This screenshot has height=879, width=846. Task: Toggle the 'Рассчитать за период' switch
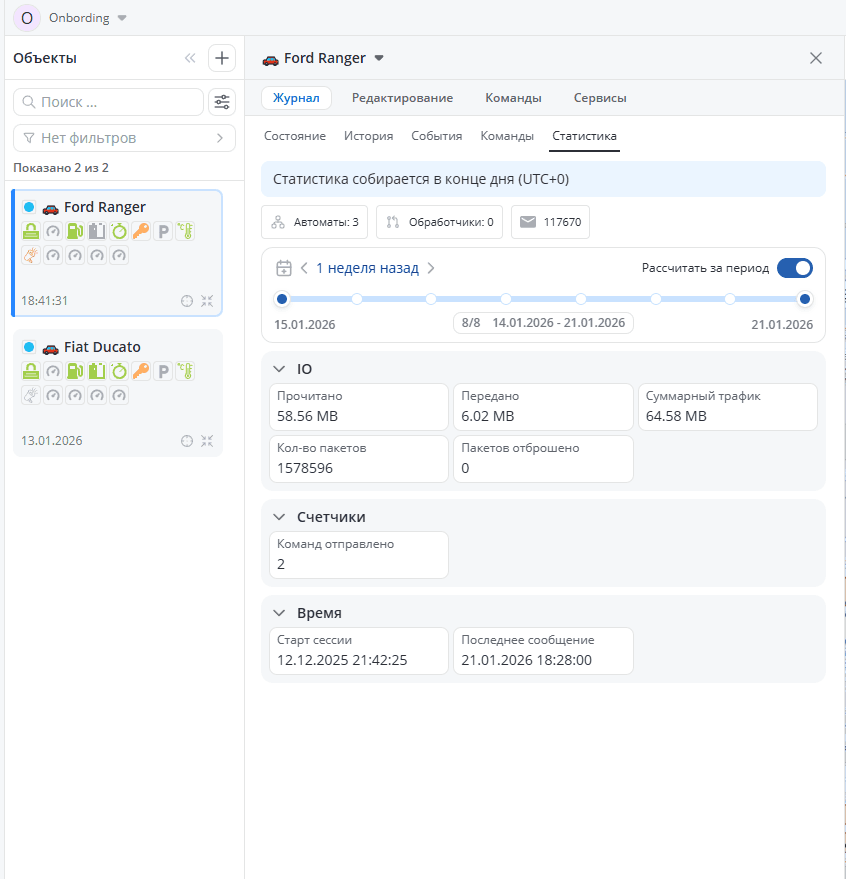[794, 268]
